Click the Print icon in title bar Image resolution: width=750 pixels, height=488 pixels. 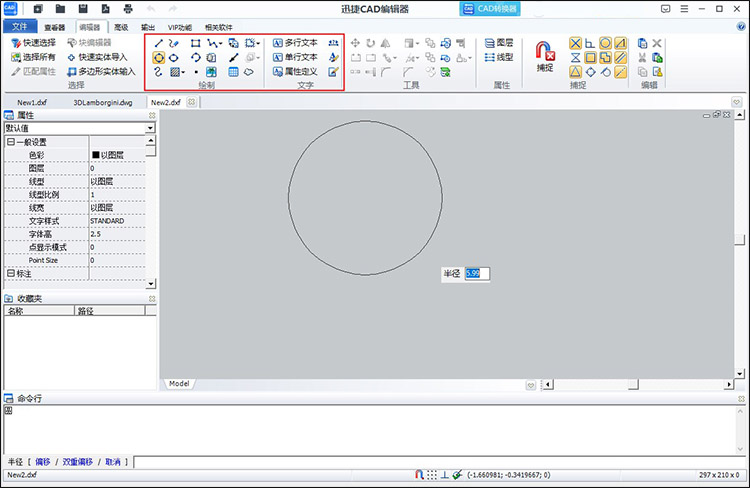(x=128, y=9)
